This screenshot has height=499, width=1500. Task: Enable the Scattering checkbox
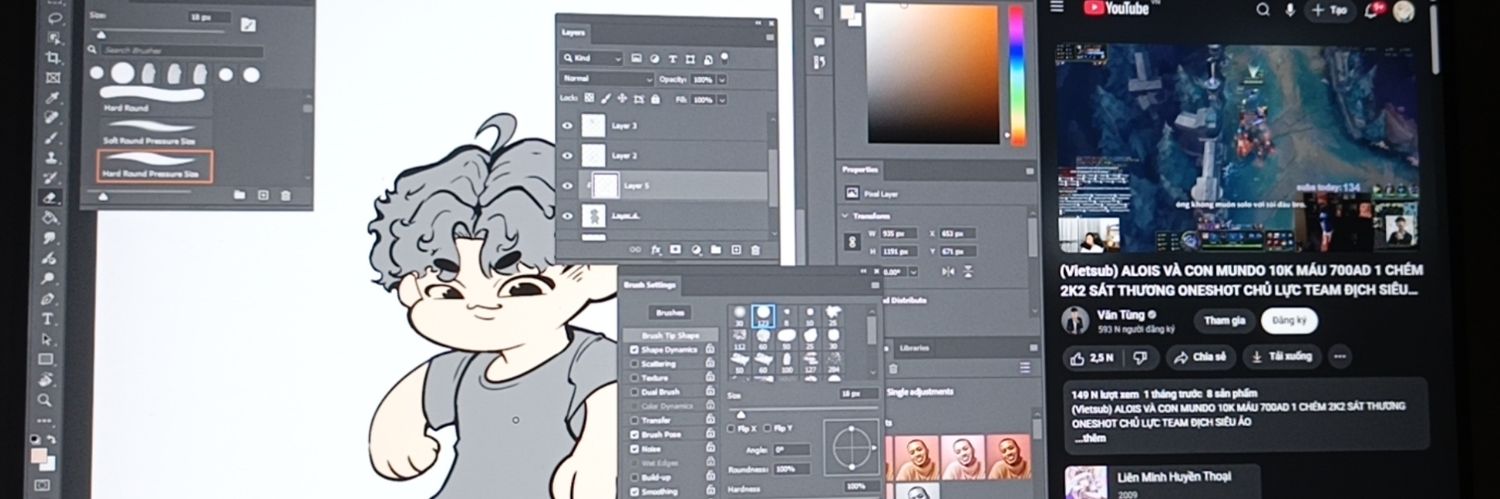point(635,364)
